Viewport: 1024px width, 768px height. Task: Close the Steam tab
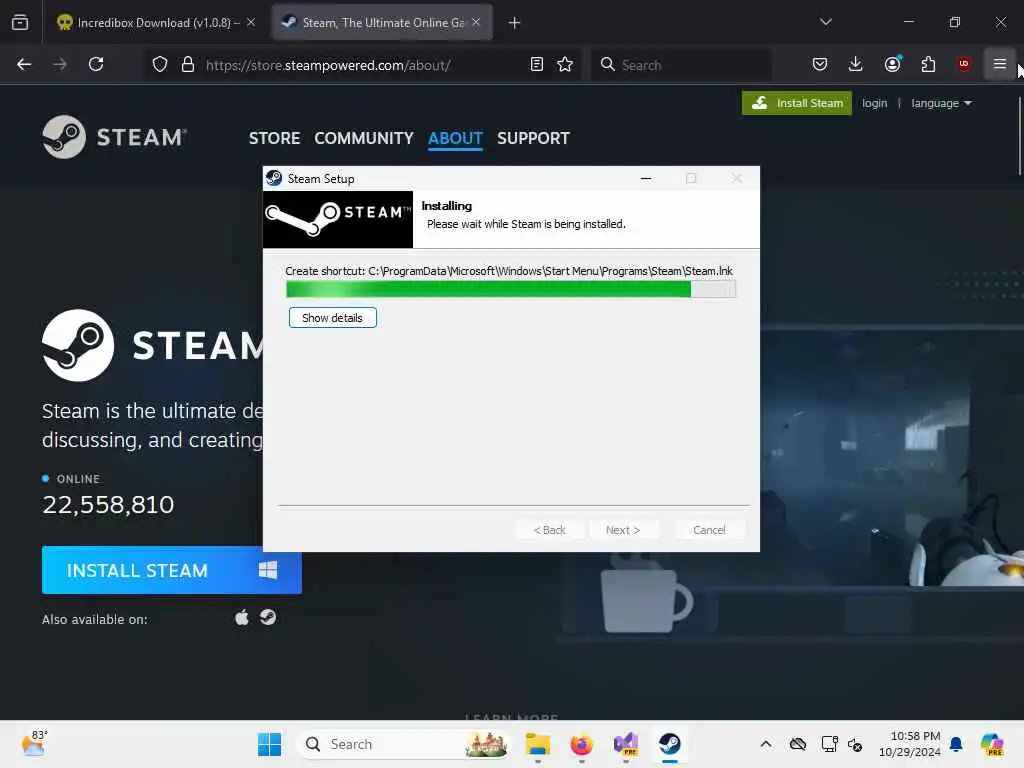476,22
